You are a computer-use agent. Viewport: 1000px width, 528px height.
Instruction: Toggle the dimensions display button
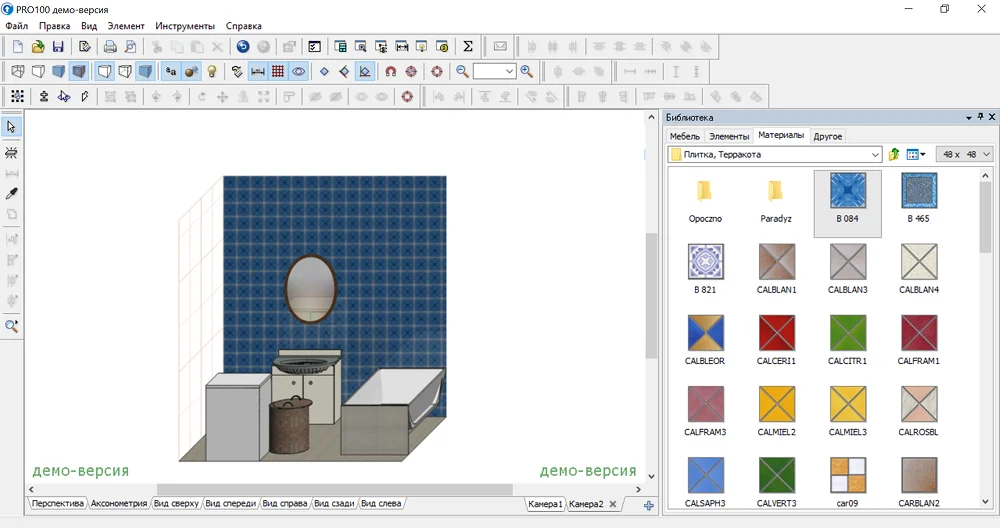click(x=257, y=72)
